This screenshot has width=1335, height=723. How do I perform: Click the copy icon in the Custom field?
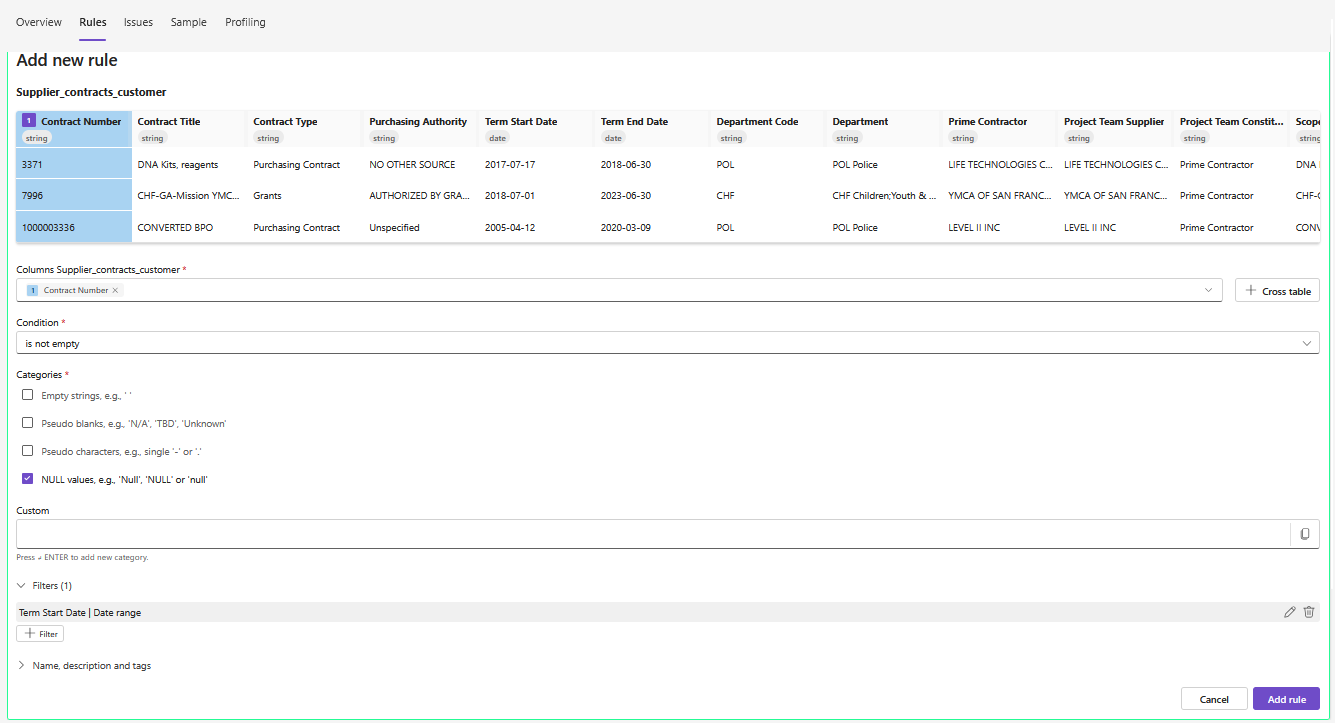tap(1304, 534)
